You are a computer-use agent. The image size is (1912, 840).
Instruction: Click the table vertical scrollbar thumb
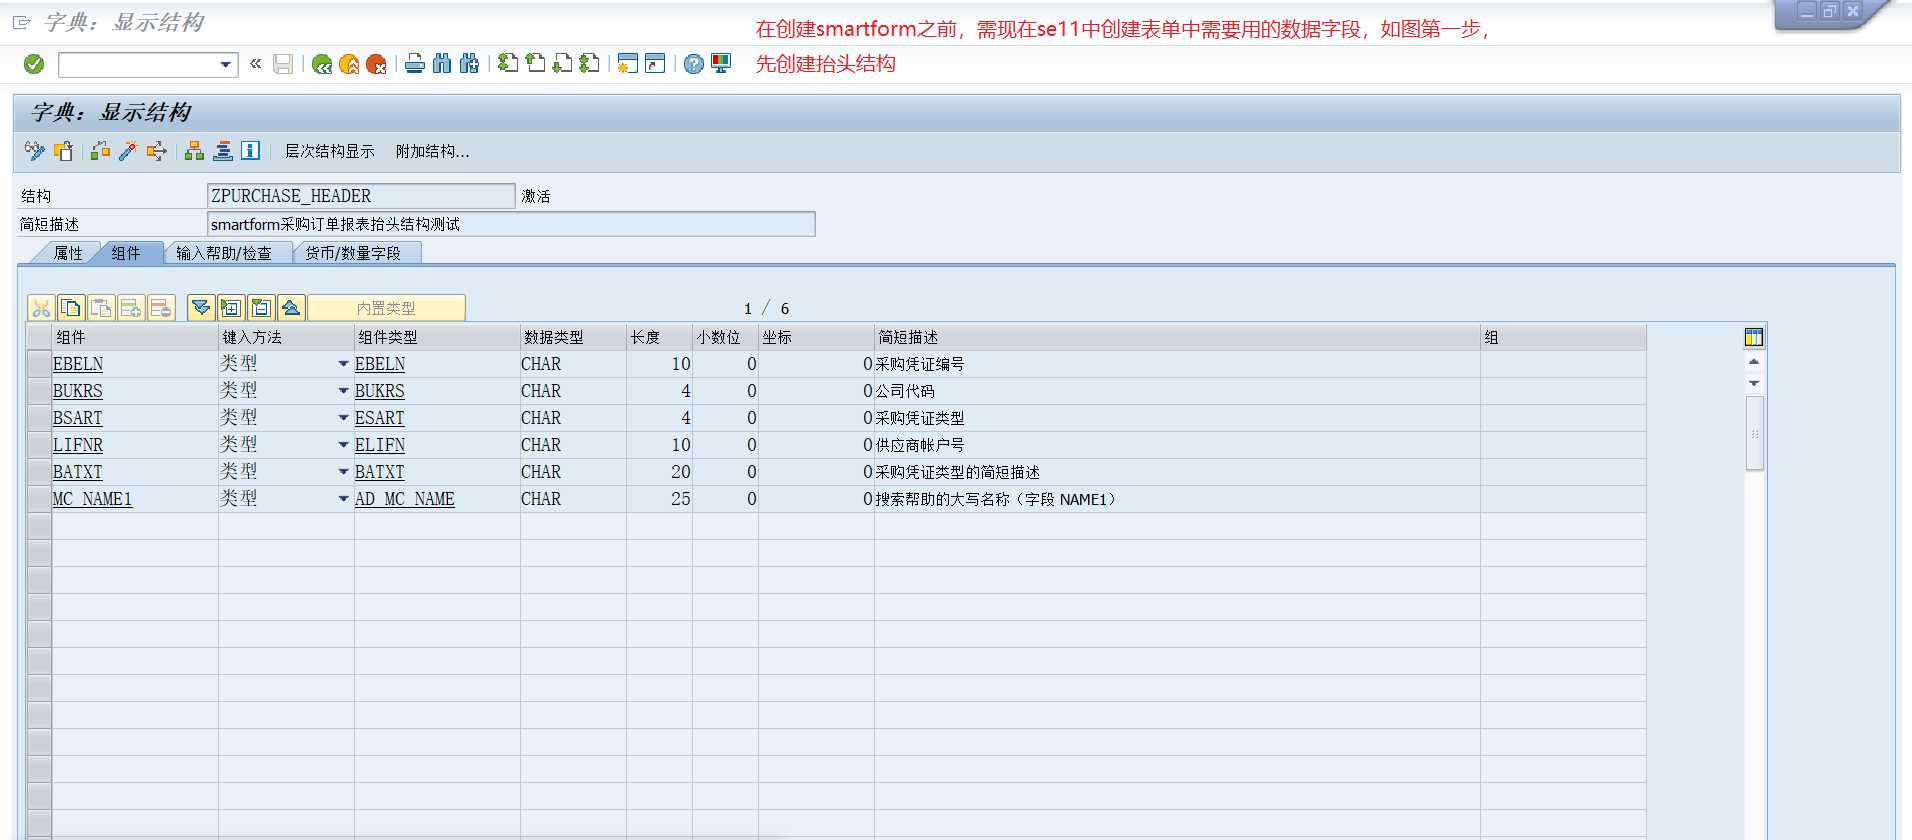1755,433
